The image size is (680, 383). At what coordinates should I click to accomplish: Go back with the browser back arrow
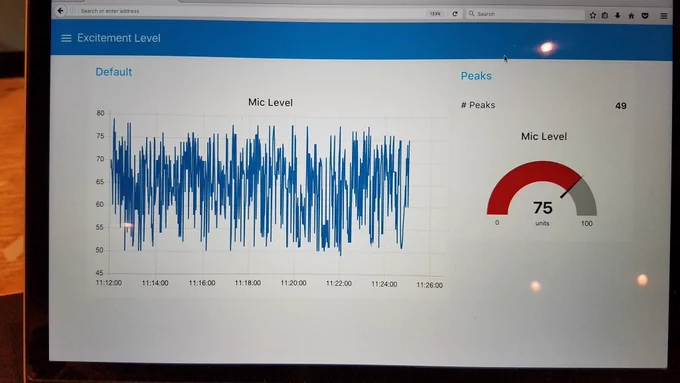pos(61,10)
